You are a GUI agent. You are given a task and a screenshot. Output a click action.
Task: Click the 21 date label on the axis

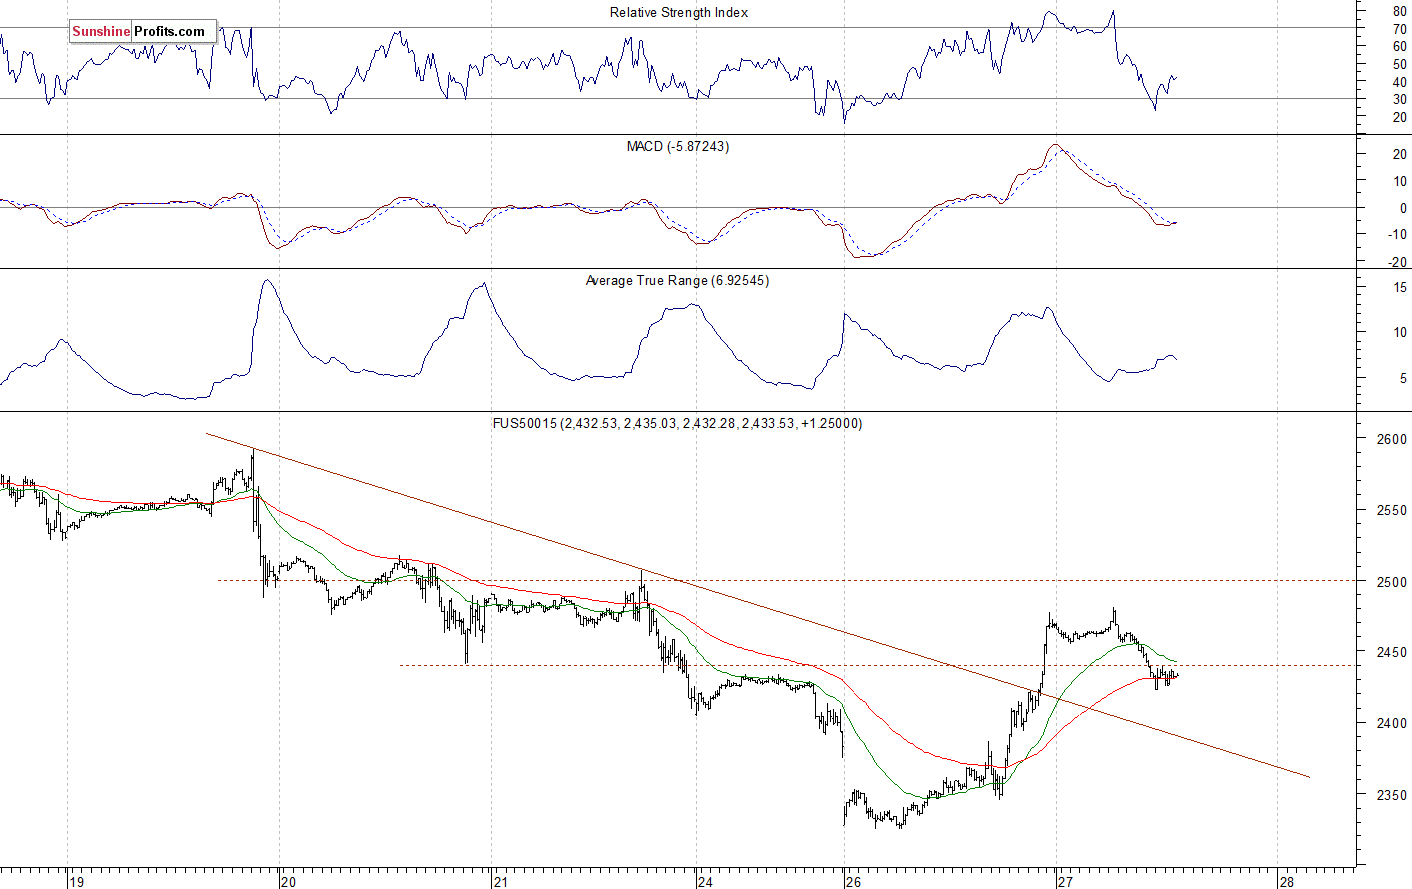tap(501, 882)
